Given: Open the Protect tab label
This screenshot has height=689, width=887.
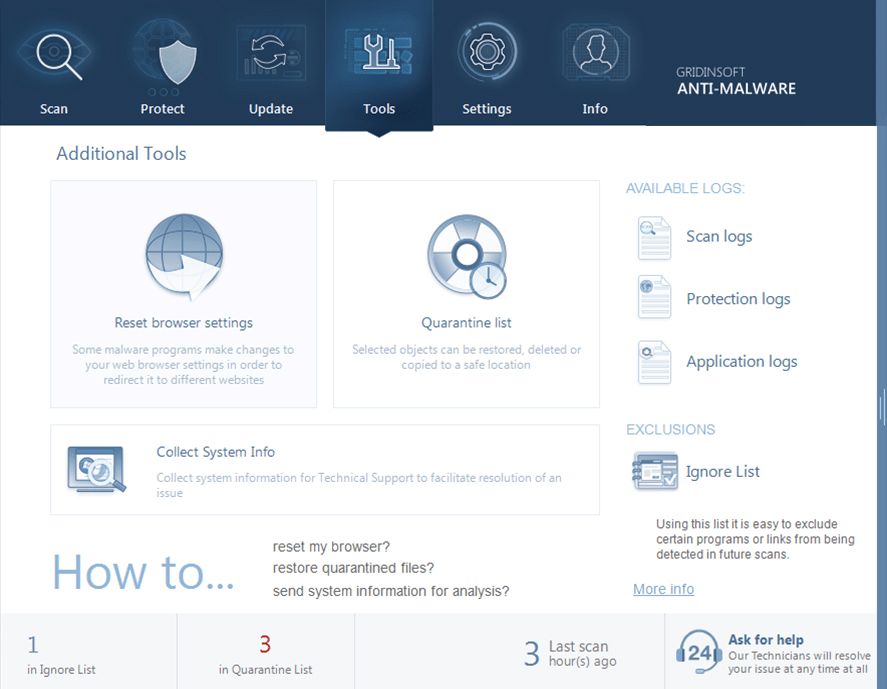Looking at the screenshot, I should coord(162,109).
